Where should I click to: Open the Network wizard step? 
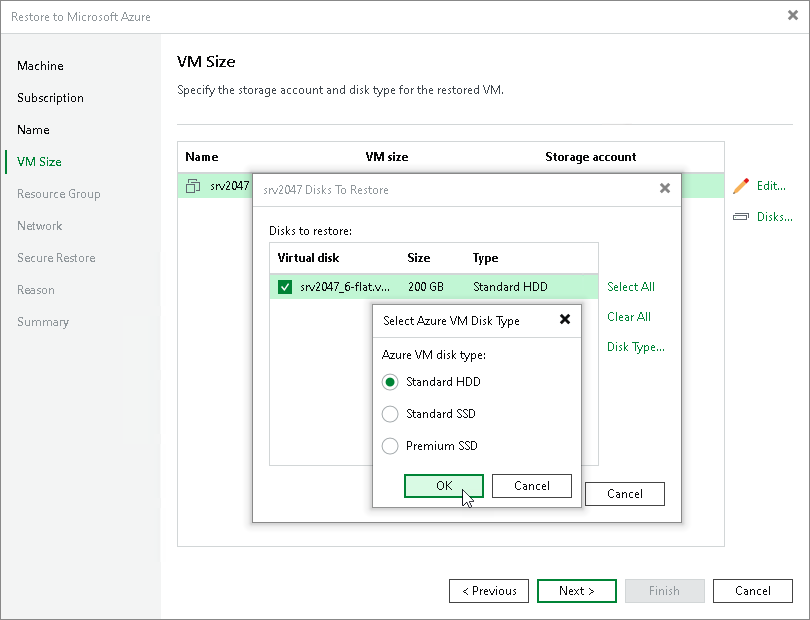pyautogui.click(x=39, y=226)
